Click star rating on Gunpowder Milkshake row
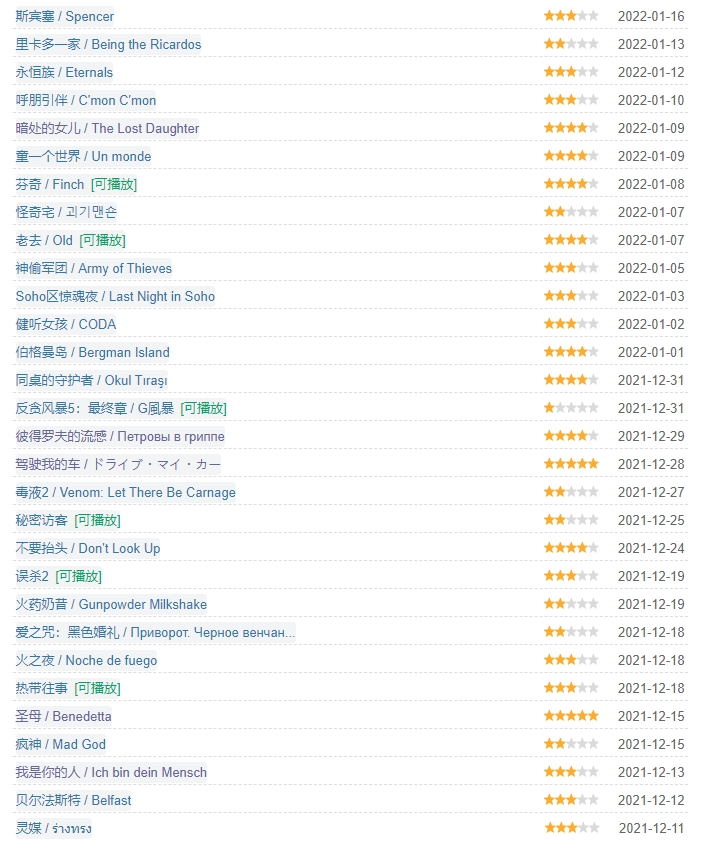The height and width of the screenshot is (851, 703). (x=571, y=604)
